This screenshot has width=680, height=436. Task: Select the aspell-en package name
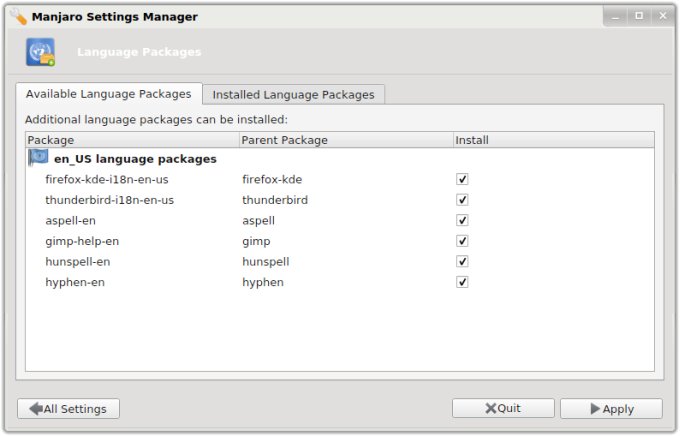tap(70, 221)
